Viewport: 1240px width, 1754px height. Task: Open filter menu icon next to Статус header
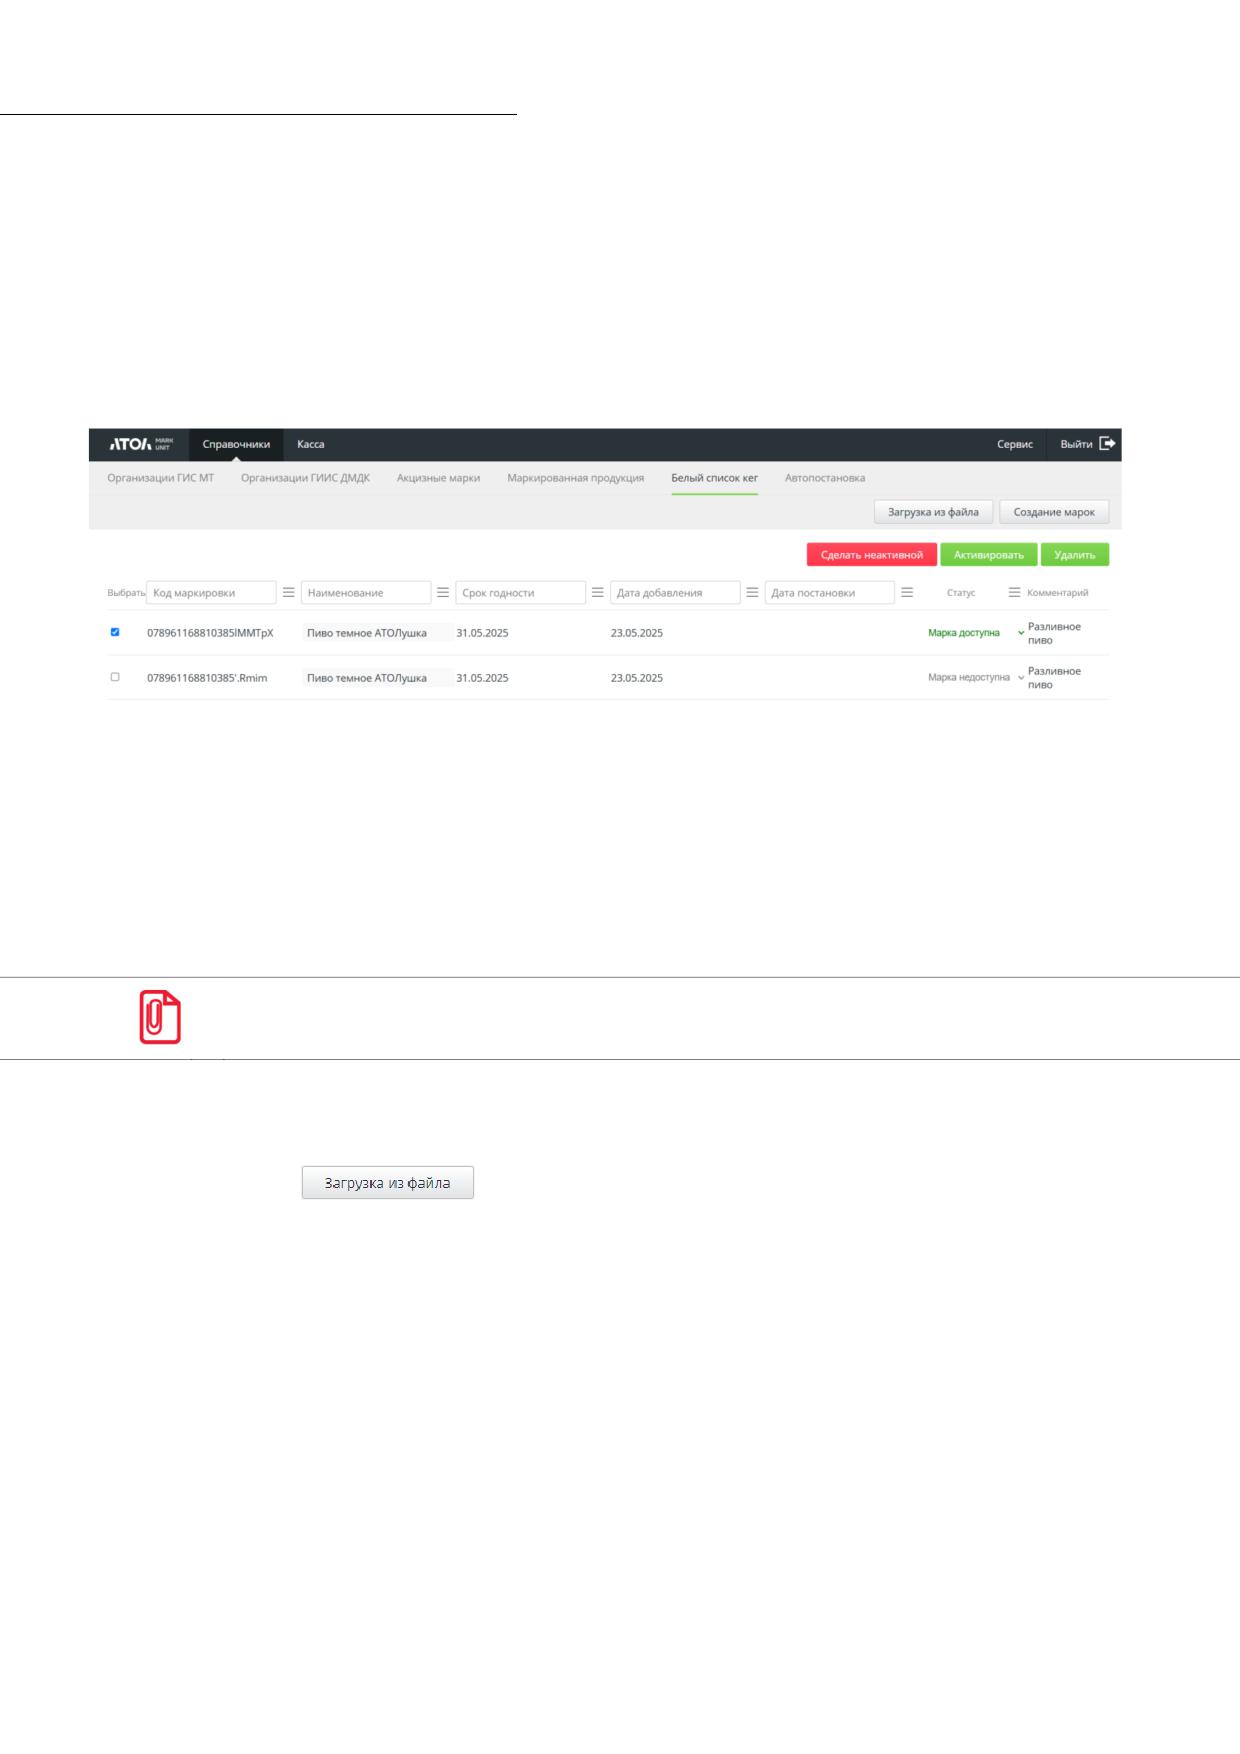[1014, 592]
